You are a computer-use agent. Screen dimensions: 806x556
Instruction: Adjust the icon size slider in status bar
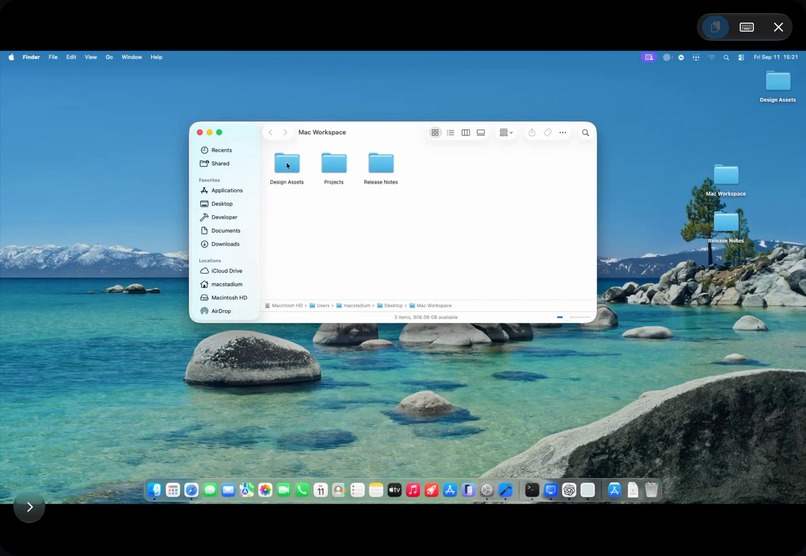(x=574, y=317)
